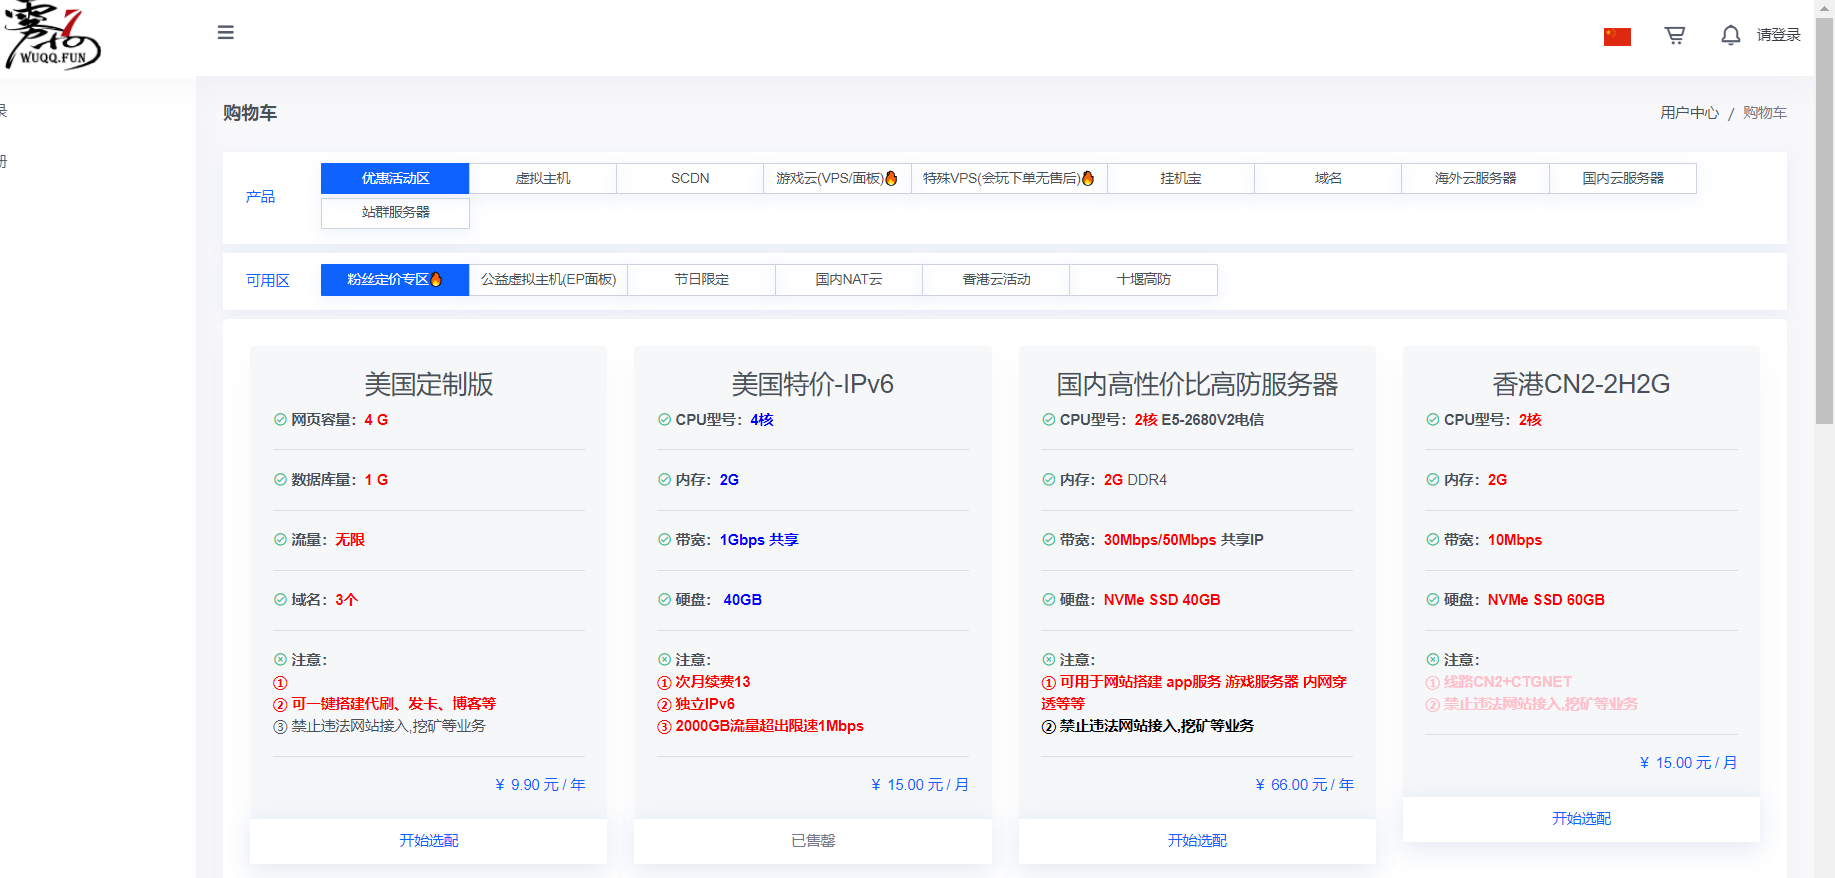
Task: Click 已售罄 button under 美国特价-IPv6
Action: 813,841
